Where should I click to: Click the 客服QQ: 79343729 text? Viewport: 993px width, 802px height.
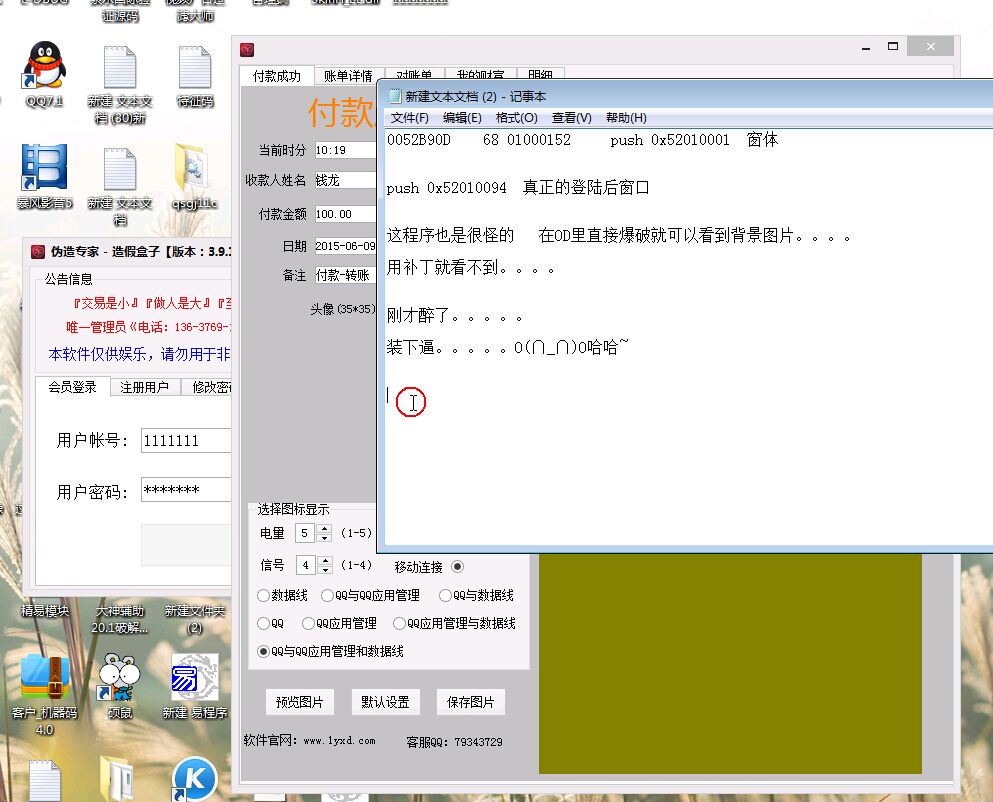454,741
